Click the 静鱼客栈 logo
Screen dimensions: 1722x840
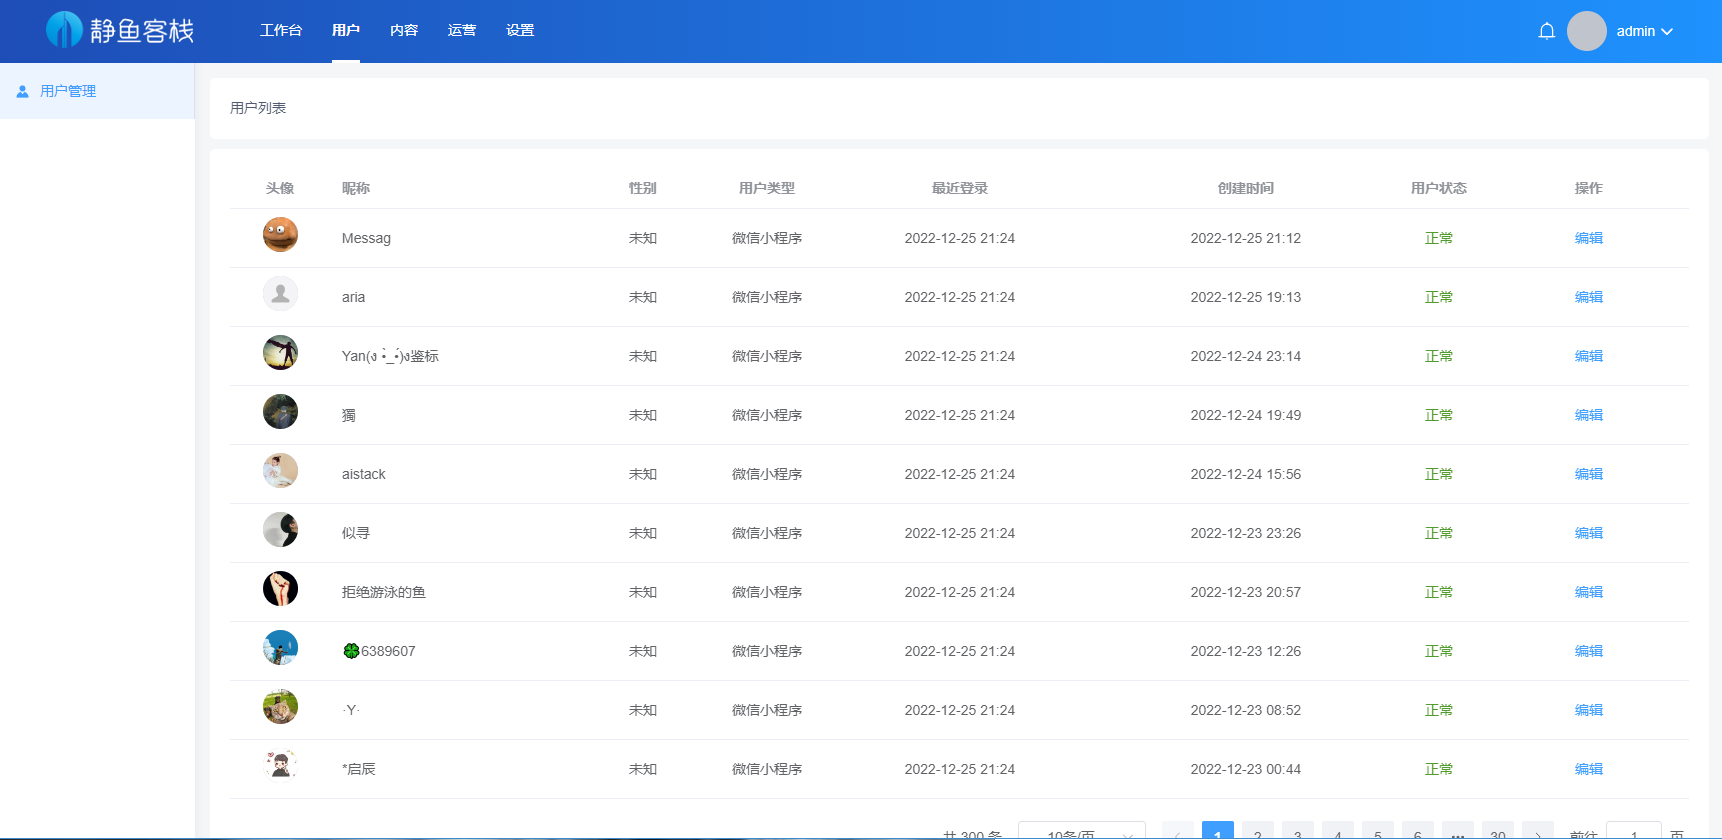coord(120,31)
